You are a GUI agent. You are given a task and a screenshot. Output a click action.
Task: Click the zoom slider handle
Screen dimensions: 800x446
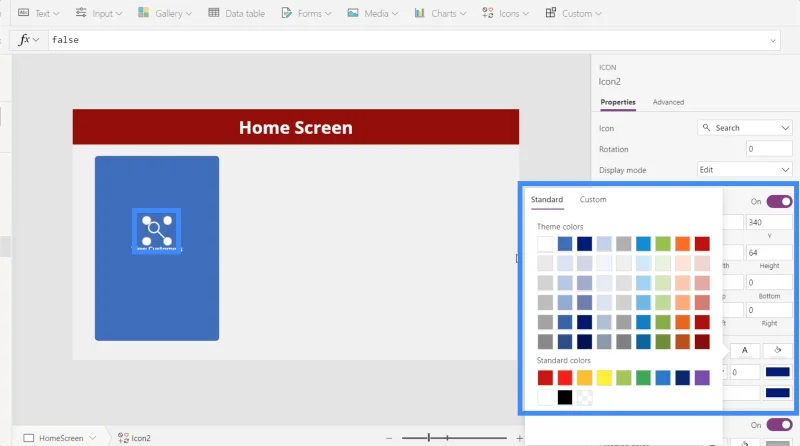pos(429,437)
